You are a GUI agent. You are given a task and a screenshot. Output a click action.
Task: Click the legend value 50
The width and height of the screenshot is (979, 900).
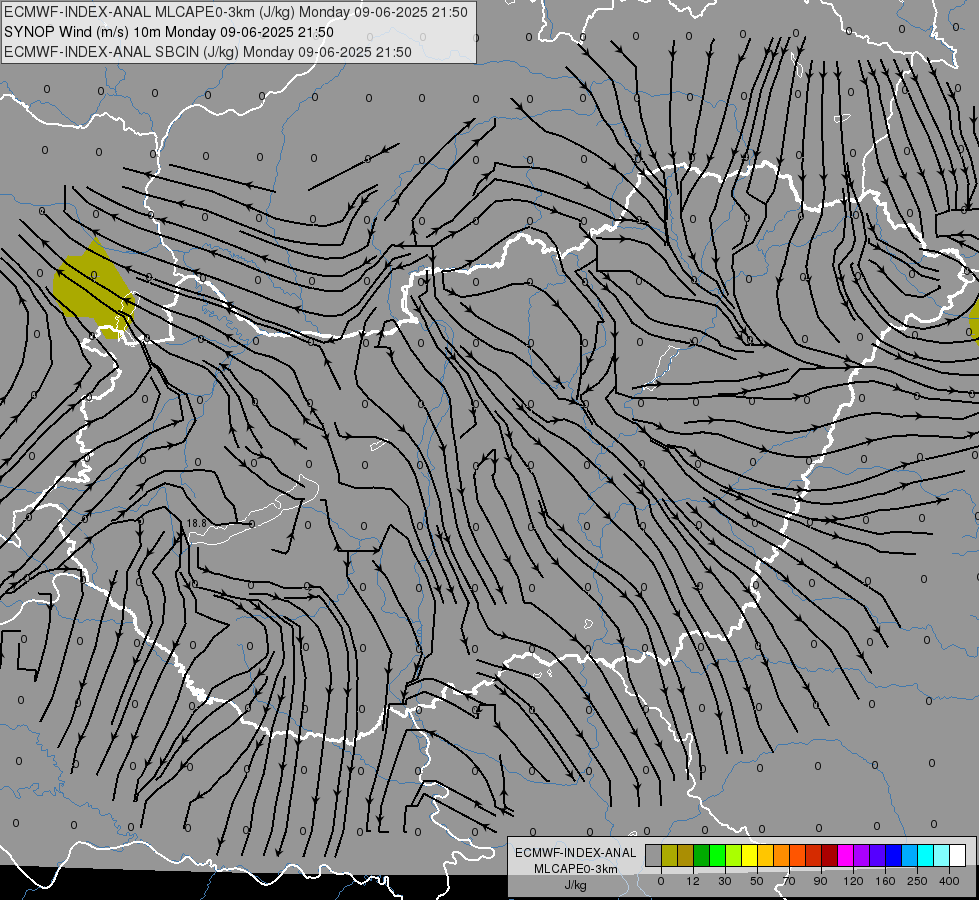coord(757,881)
